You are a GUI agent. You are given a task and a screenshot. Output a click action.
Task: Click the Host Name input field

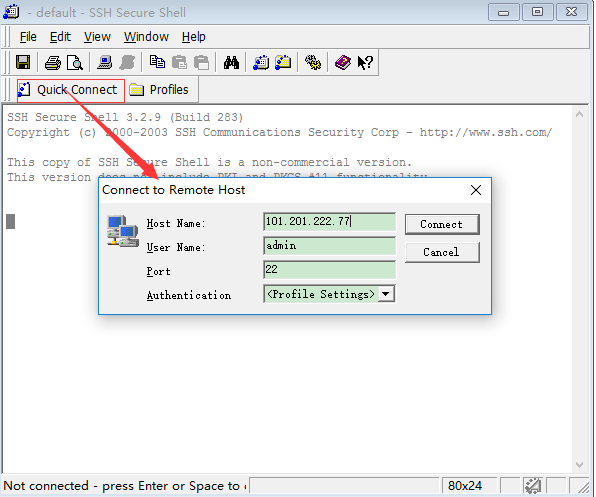(x=329, y=222)
